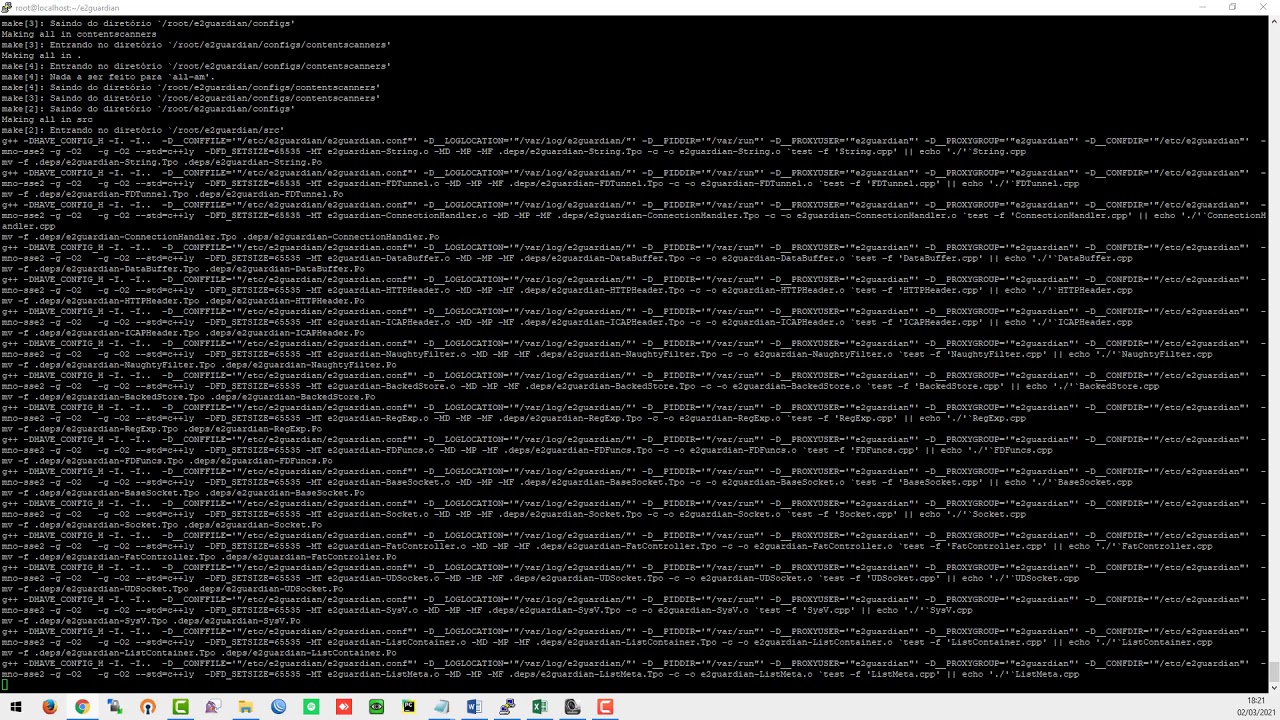Image resolution: width=1280 pixels, height=720 pixels.
Task: Click the window title root@localhost:~/e2guardian
Action: point(67,8)
